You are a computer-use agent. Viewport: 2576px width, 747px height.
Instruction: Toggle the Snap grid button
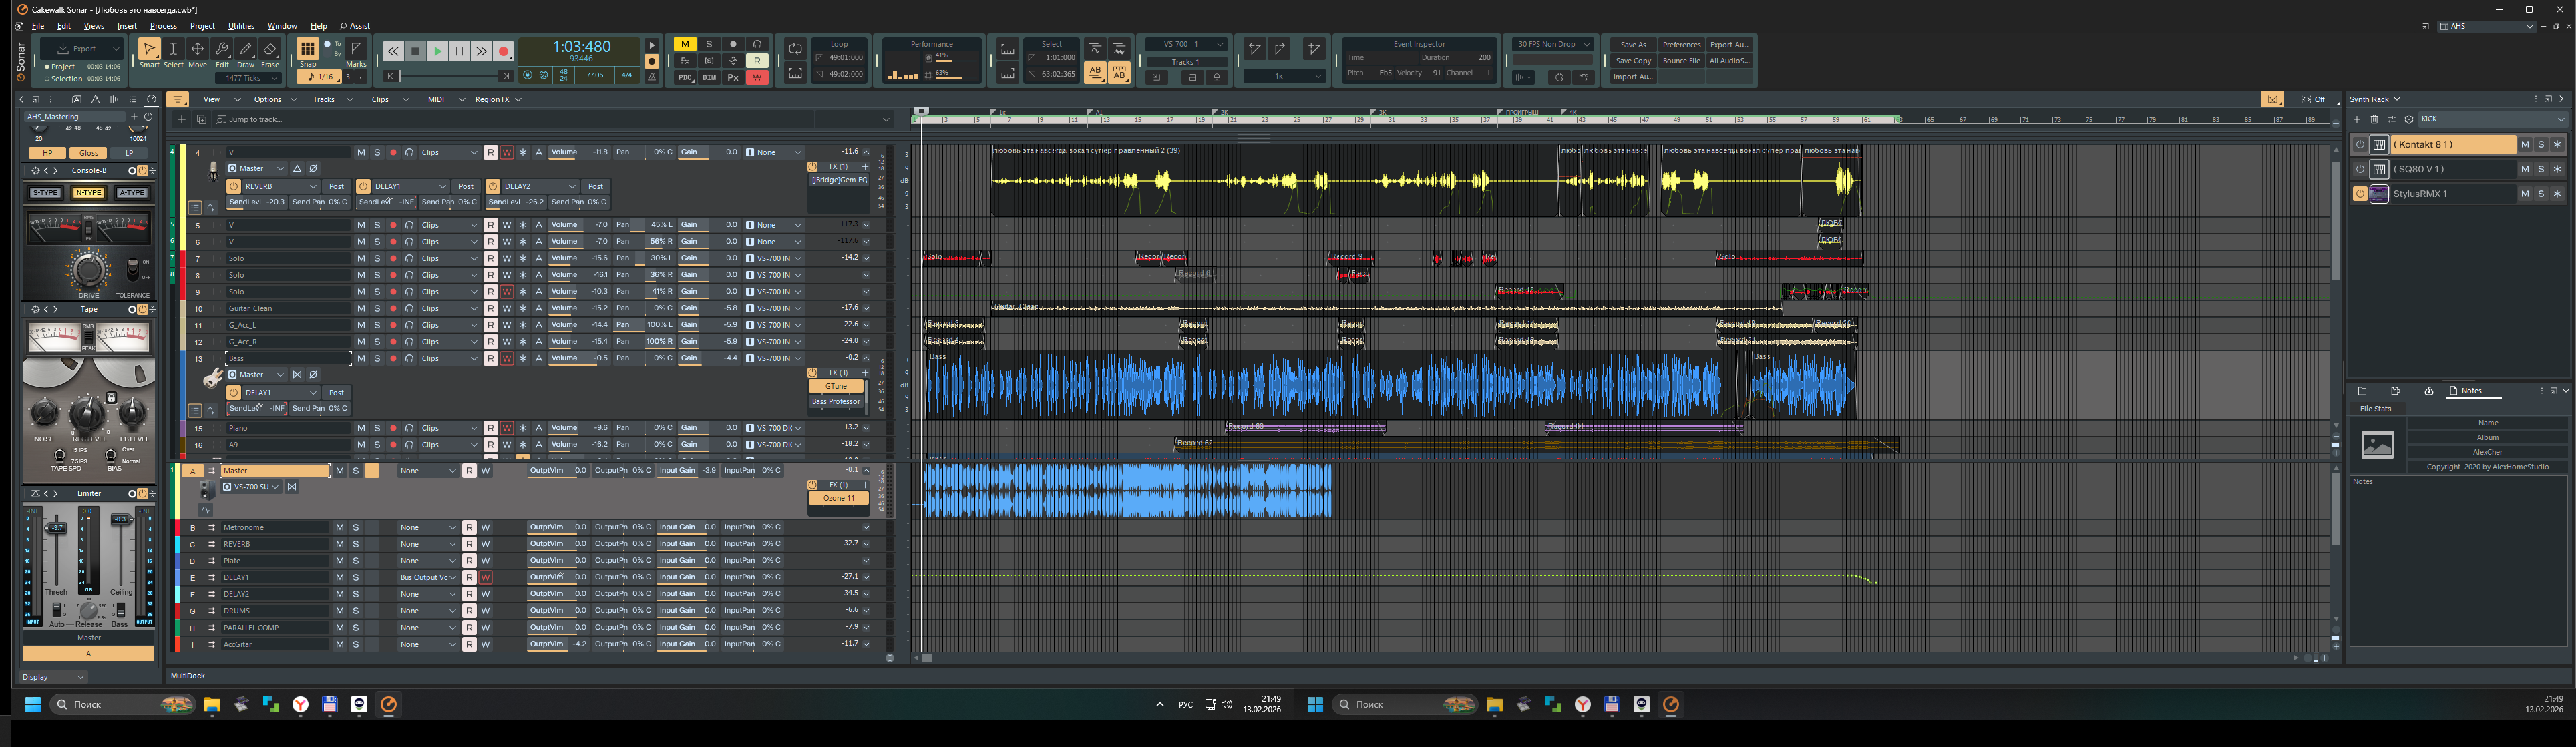(308, 49)
